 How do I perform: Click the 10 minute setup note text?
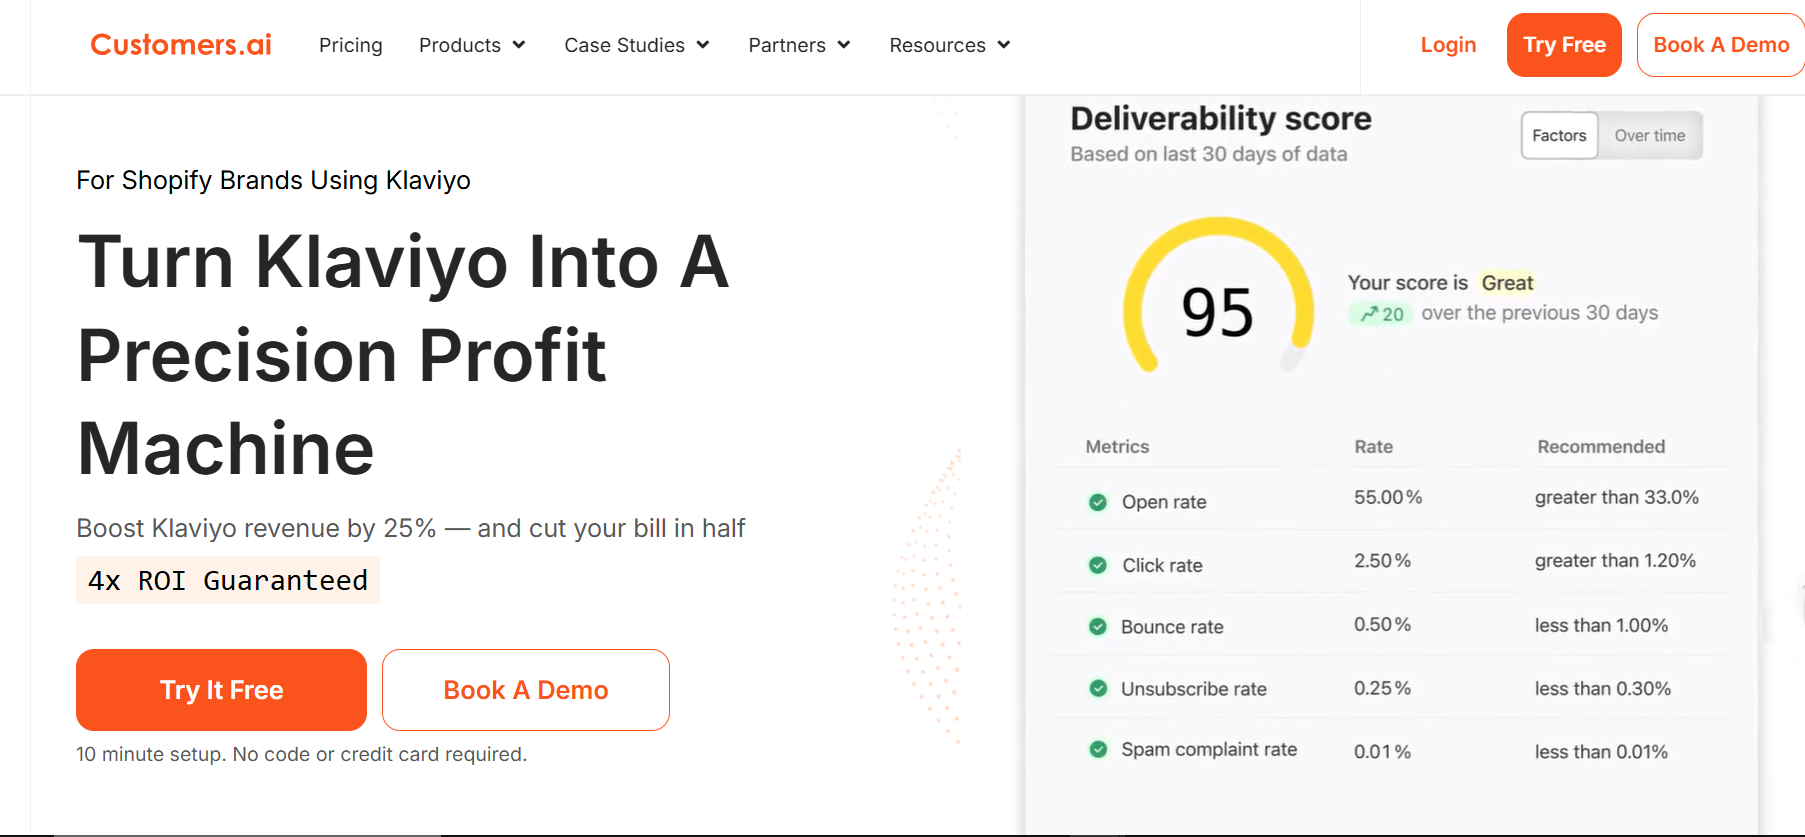pyautogui.click(x=301, y=754)
